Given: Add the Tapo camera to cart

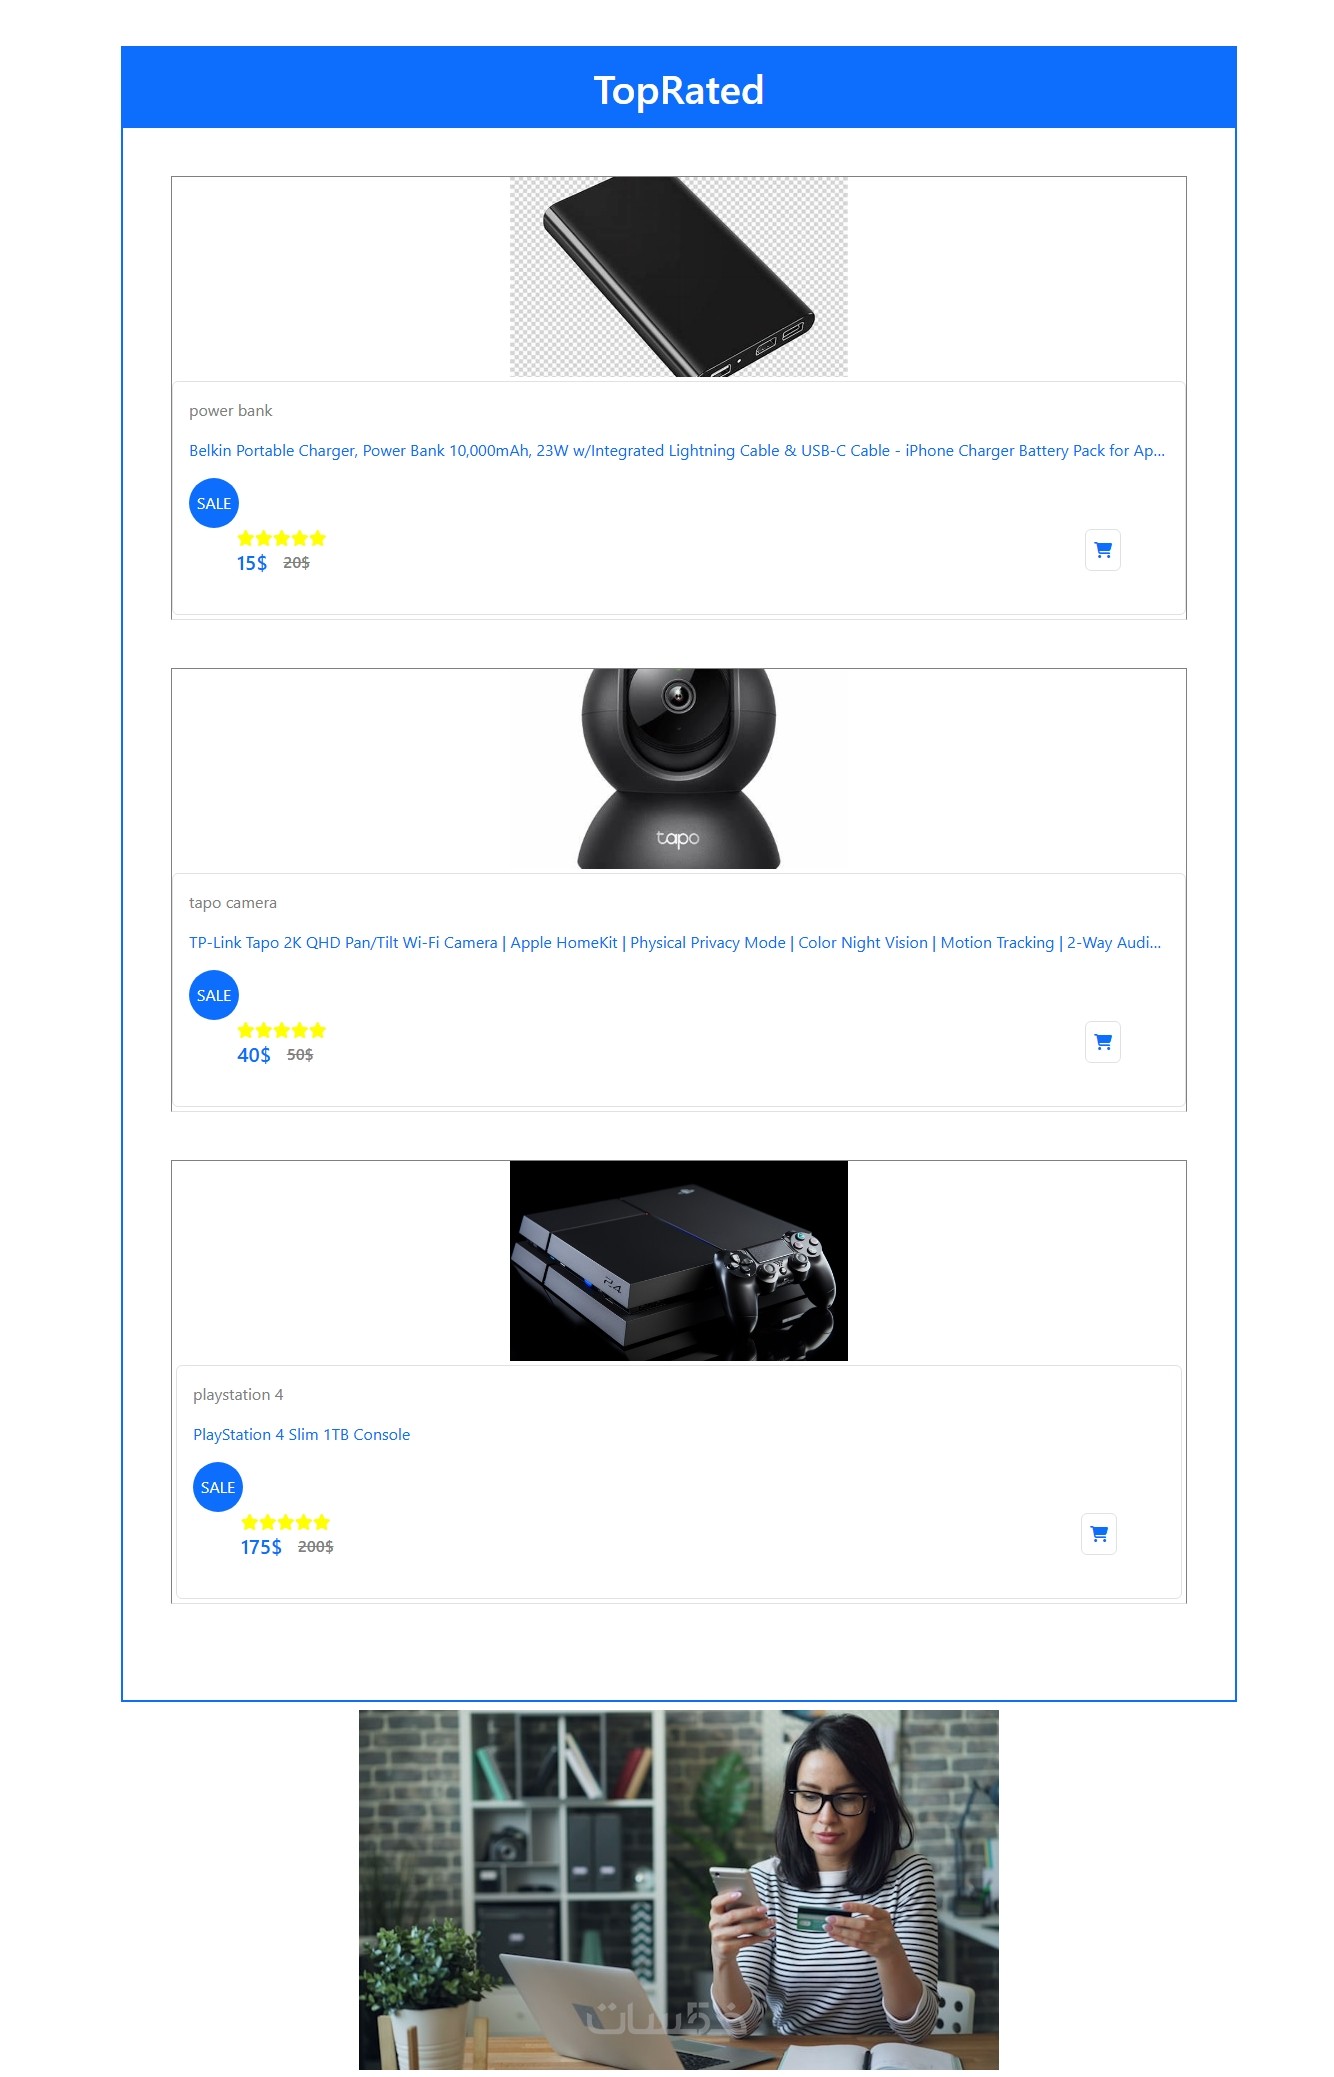Looking at the screenshot, I should (x=1102, y=1042).
